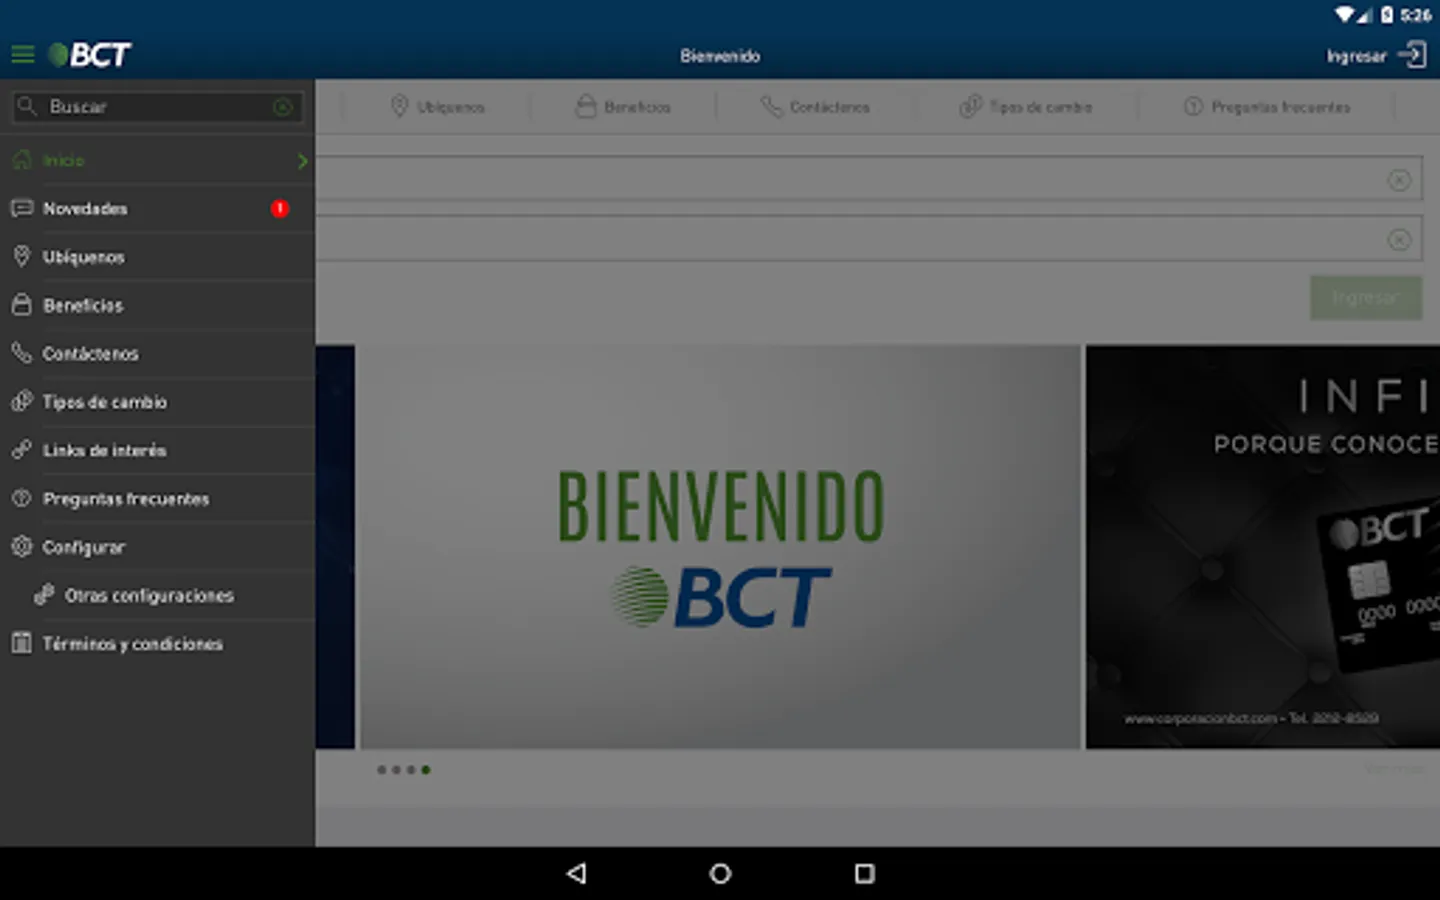Tap the red Novedades notification badge

click(280, 208)
